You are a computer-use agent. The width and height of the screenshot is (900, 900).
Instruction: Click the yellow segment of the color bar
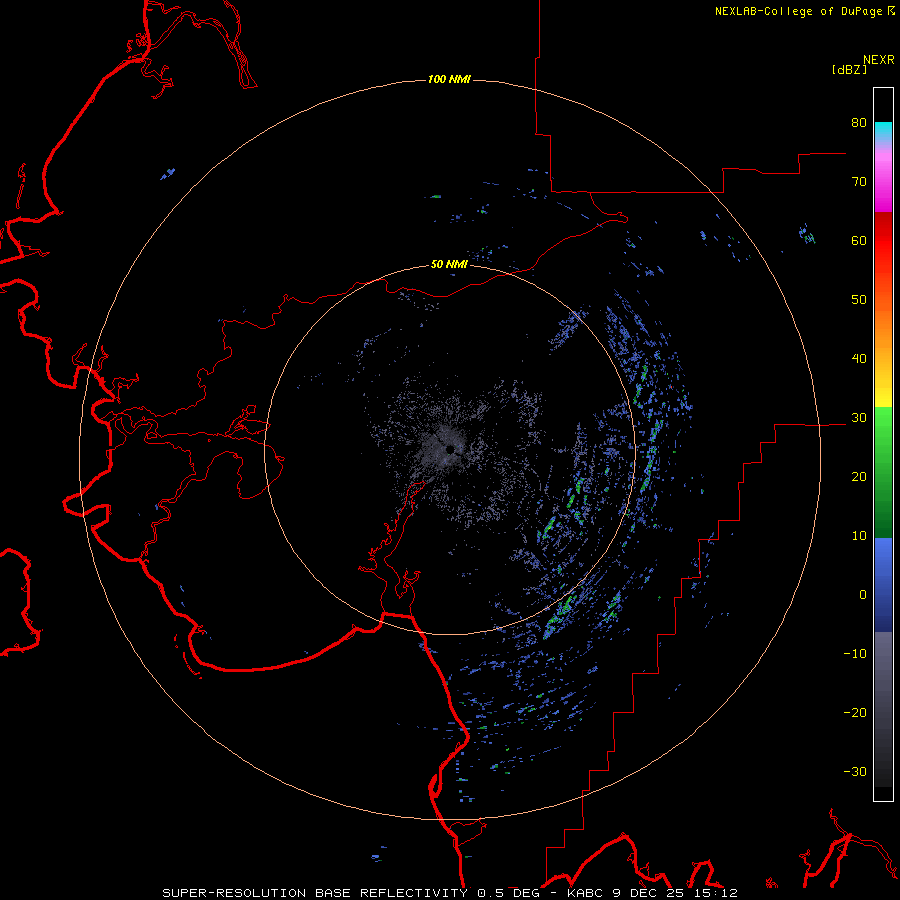click(x=883, y=396)
